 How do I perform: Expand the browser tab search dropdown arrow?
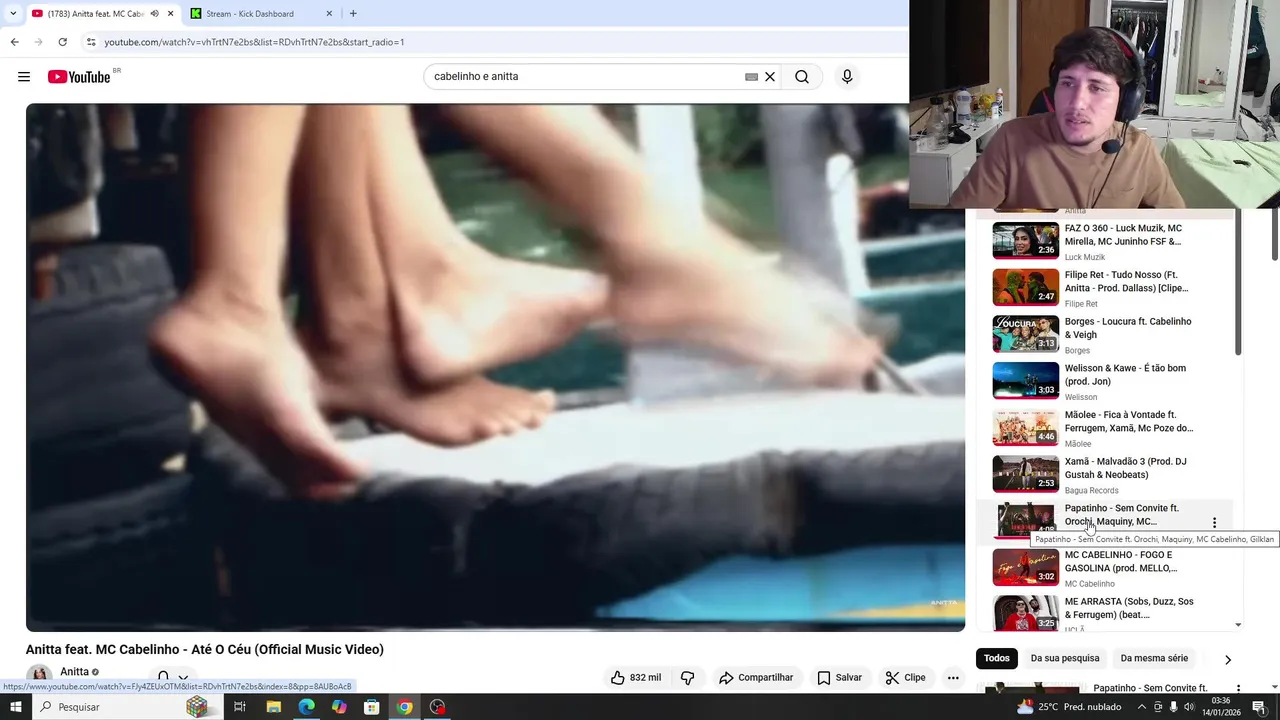[12, 14]
